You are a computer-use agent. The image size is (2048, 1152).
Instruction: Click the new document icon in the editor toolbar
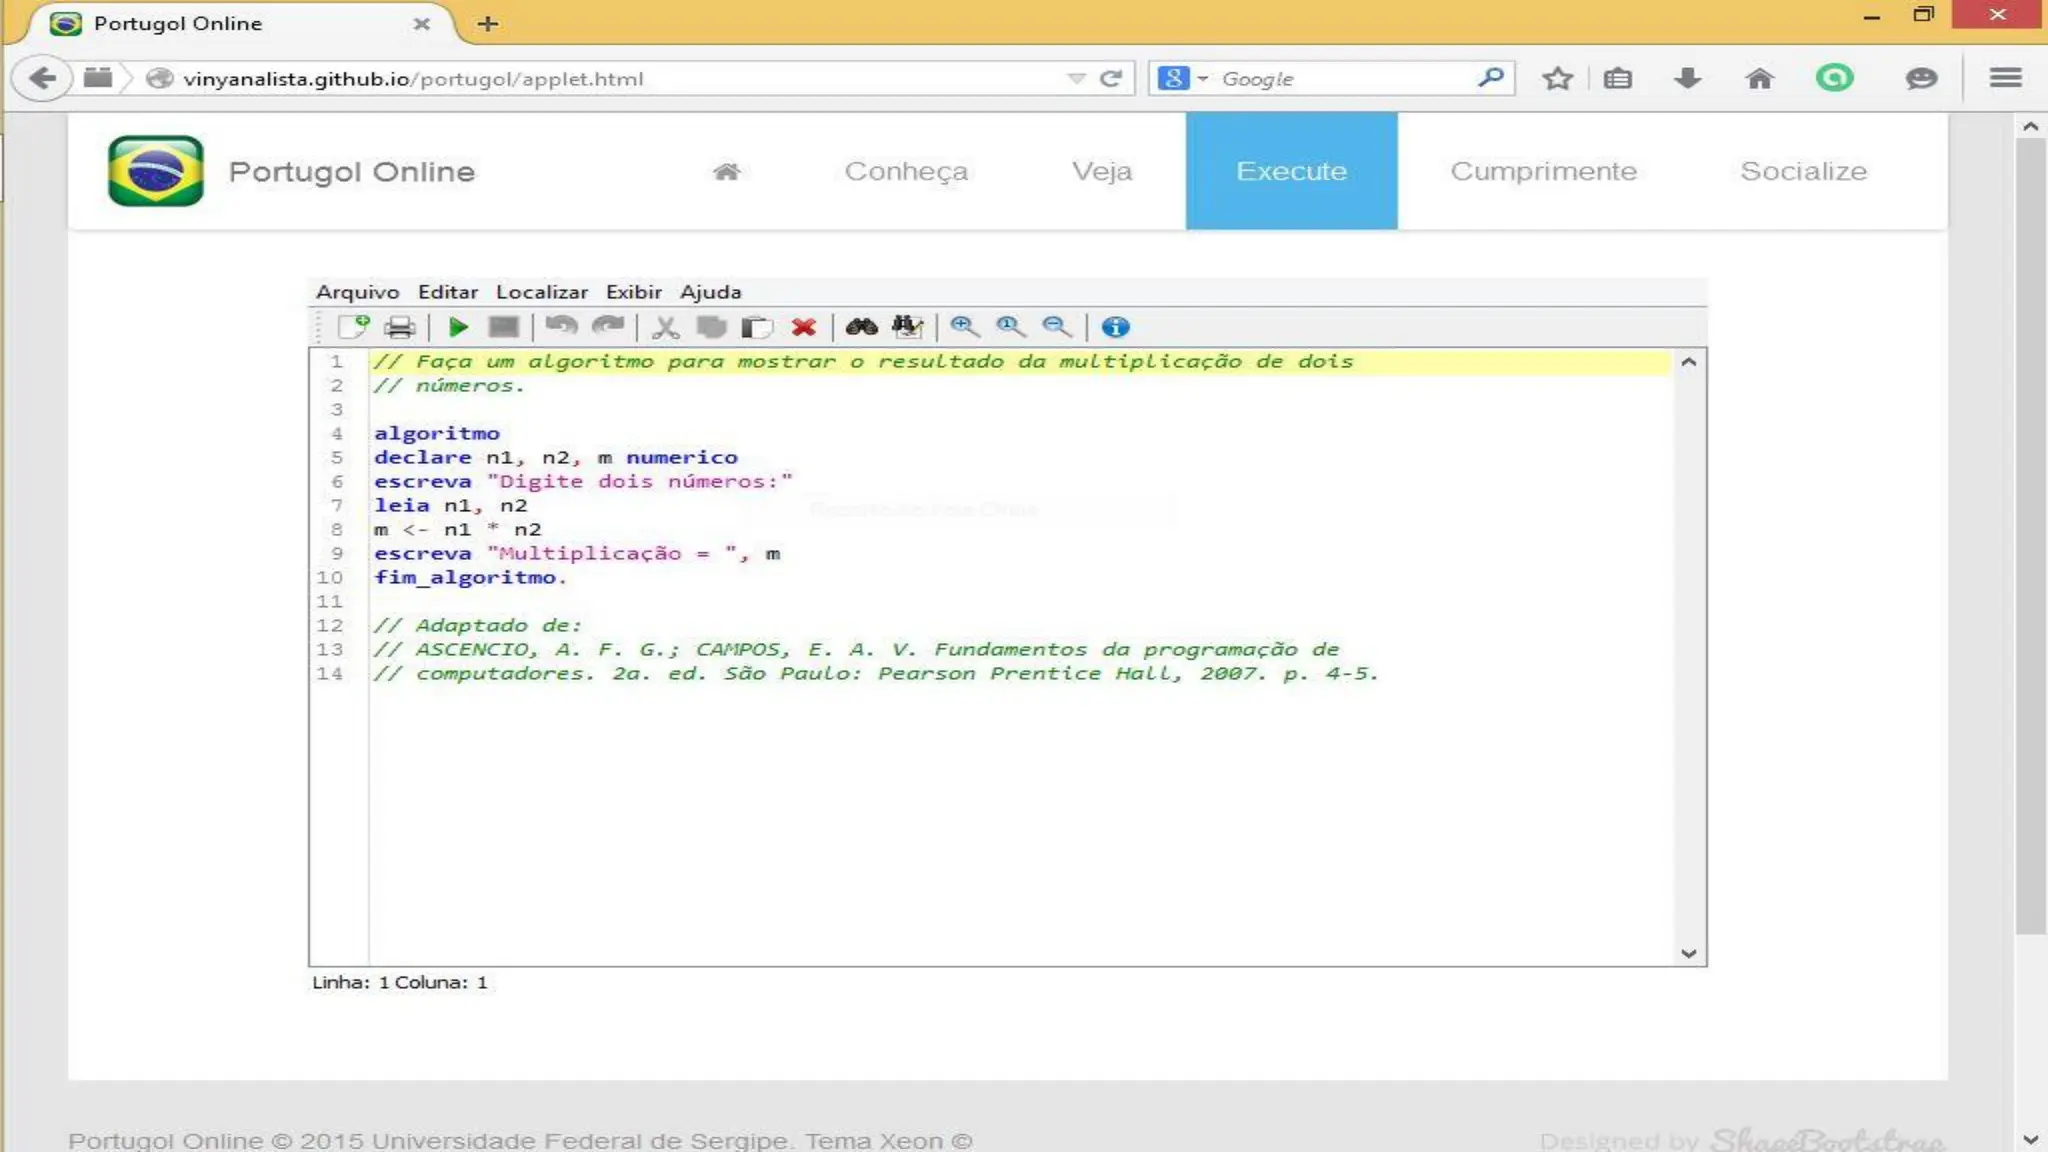pos(353,327)
